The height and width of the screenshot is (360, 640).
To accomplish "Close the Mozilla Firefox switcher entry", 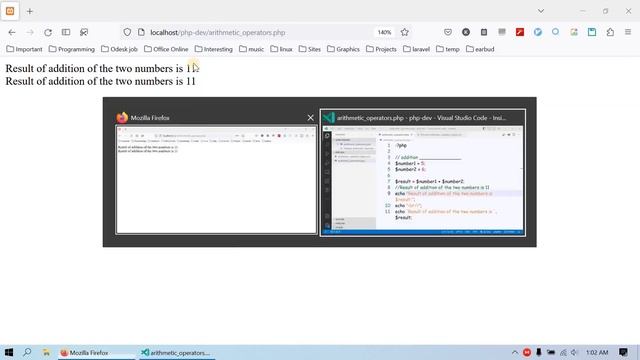I will pyautogui.click(x=311, y=118).
